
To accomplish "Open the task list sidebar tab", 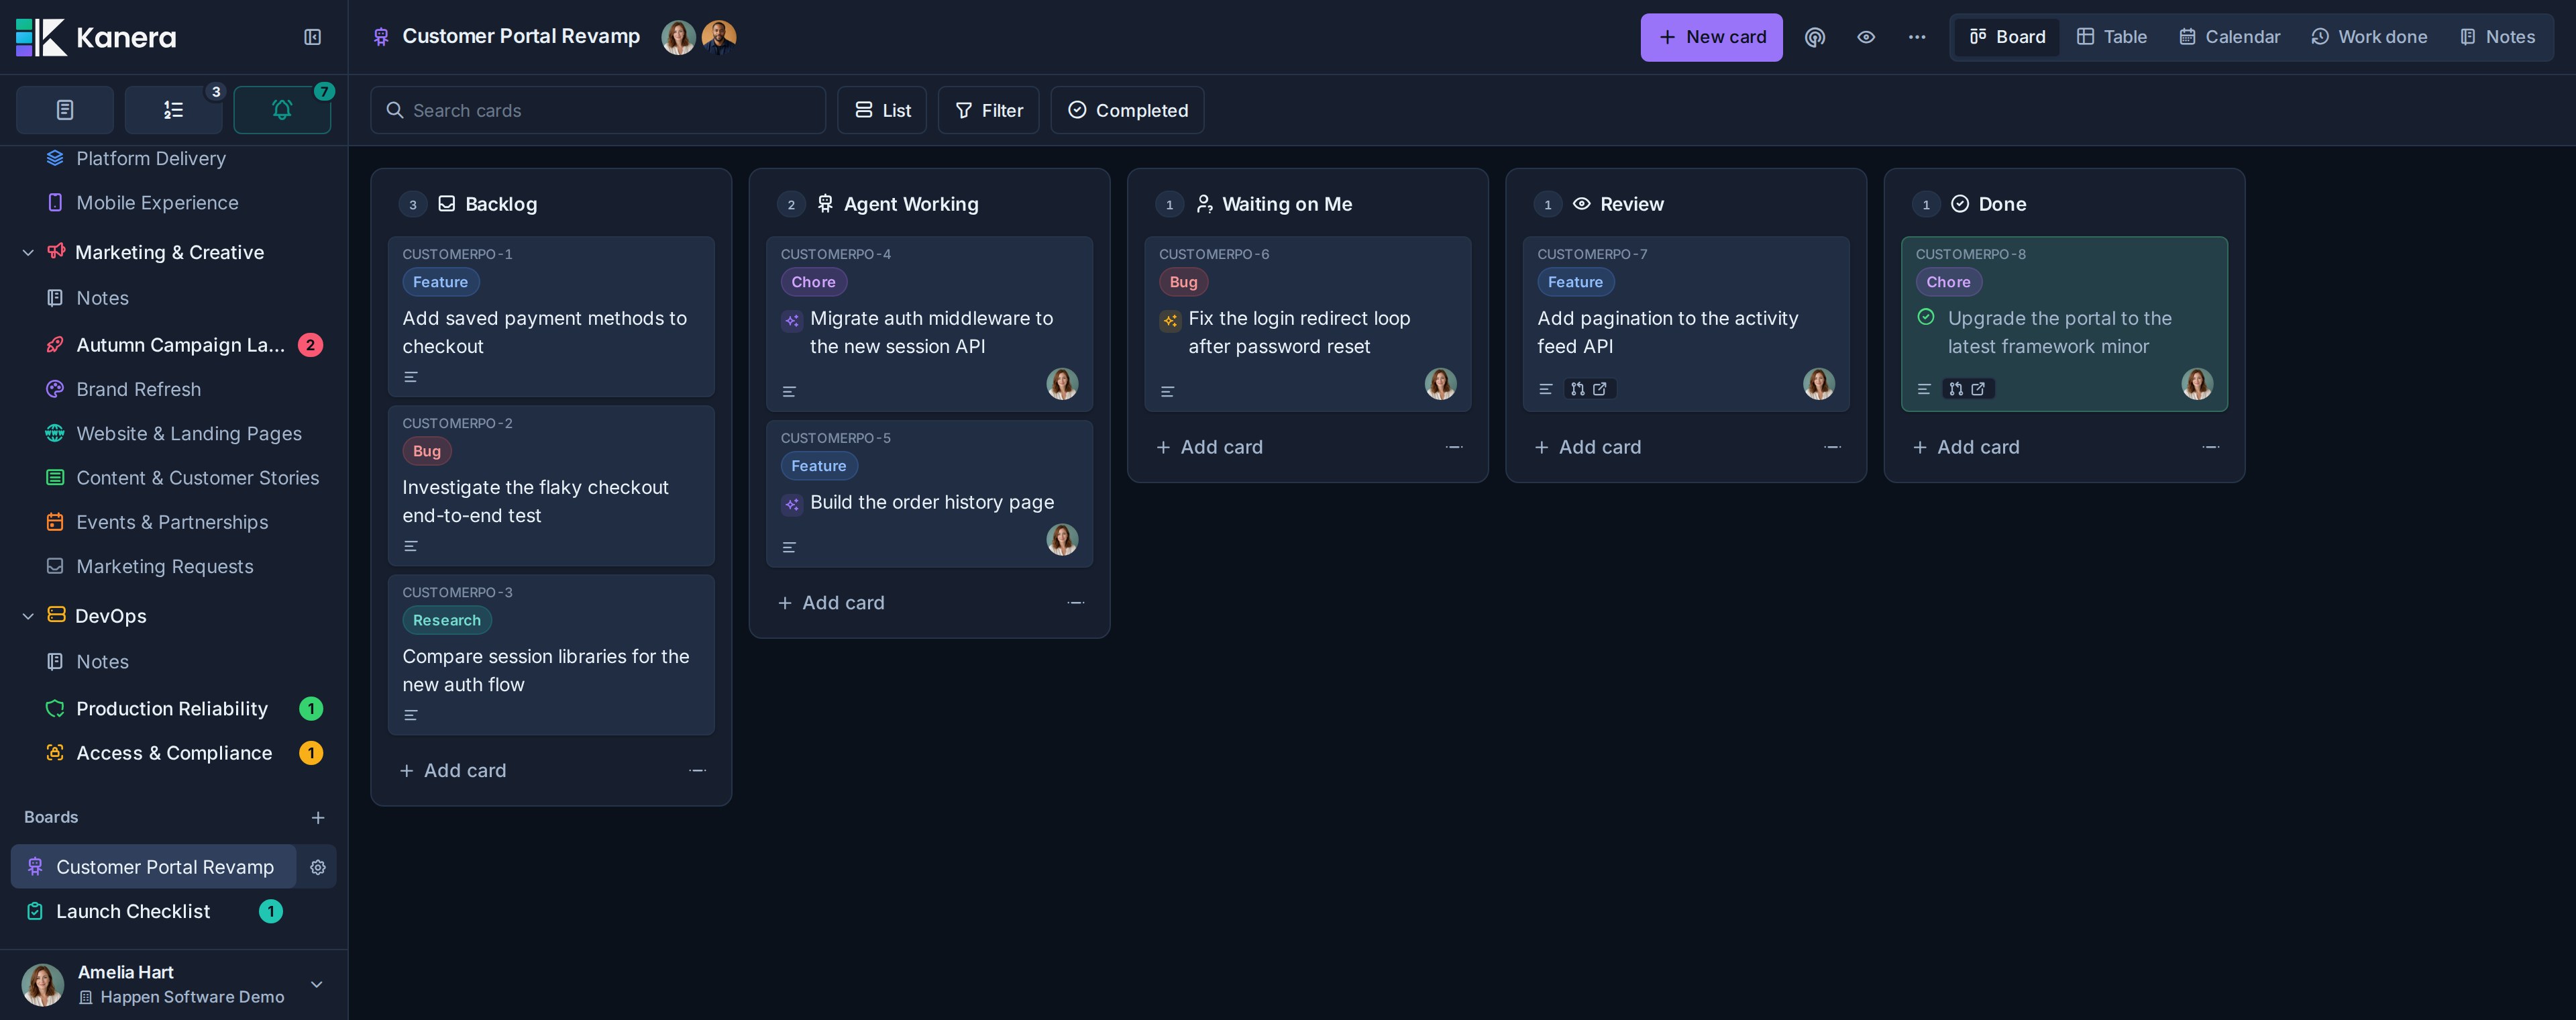I will click(x=173, y=110).
